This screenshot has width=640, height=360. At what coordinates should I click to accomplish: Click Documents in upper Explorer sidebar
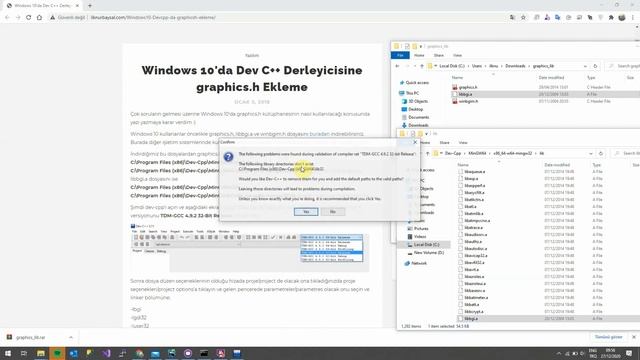pos(418,117)
